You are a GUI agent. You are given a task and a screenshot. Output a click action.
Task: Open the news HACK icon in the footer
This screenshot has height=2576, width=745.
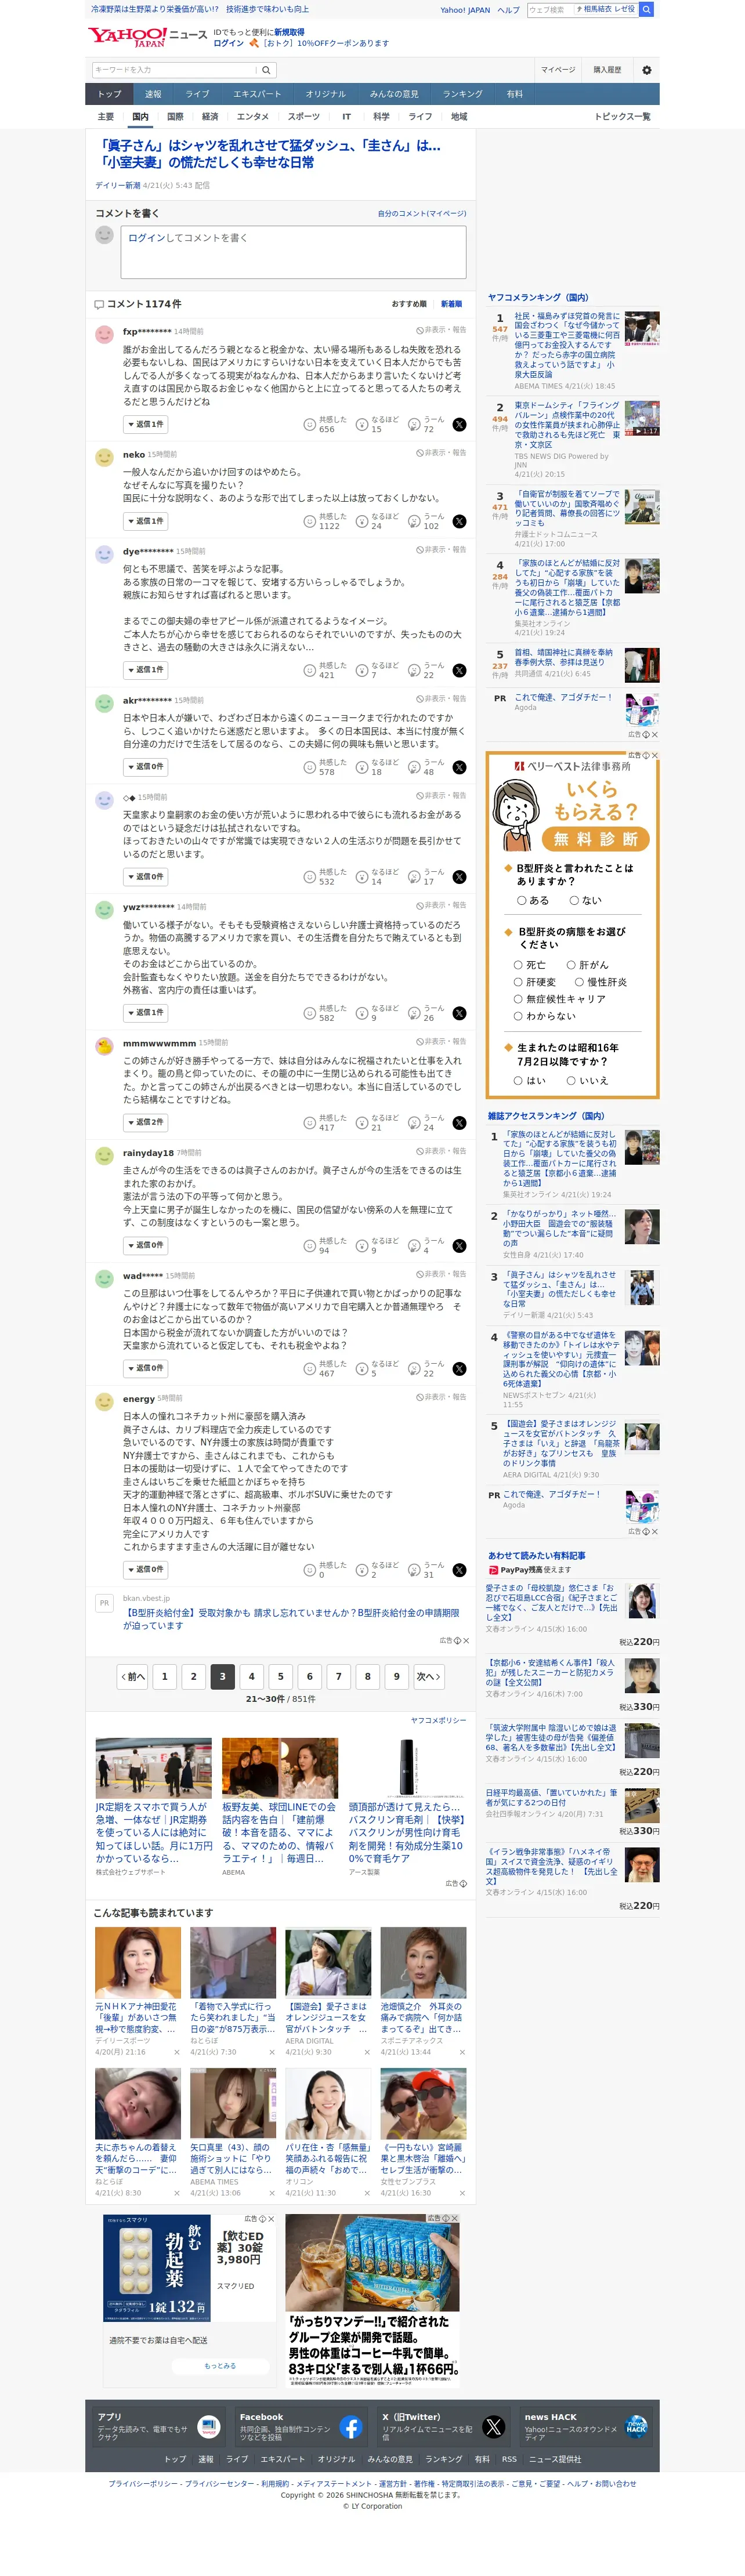636,2428
